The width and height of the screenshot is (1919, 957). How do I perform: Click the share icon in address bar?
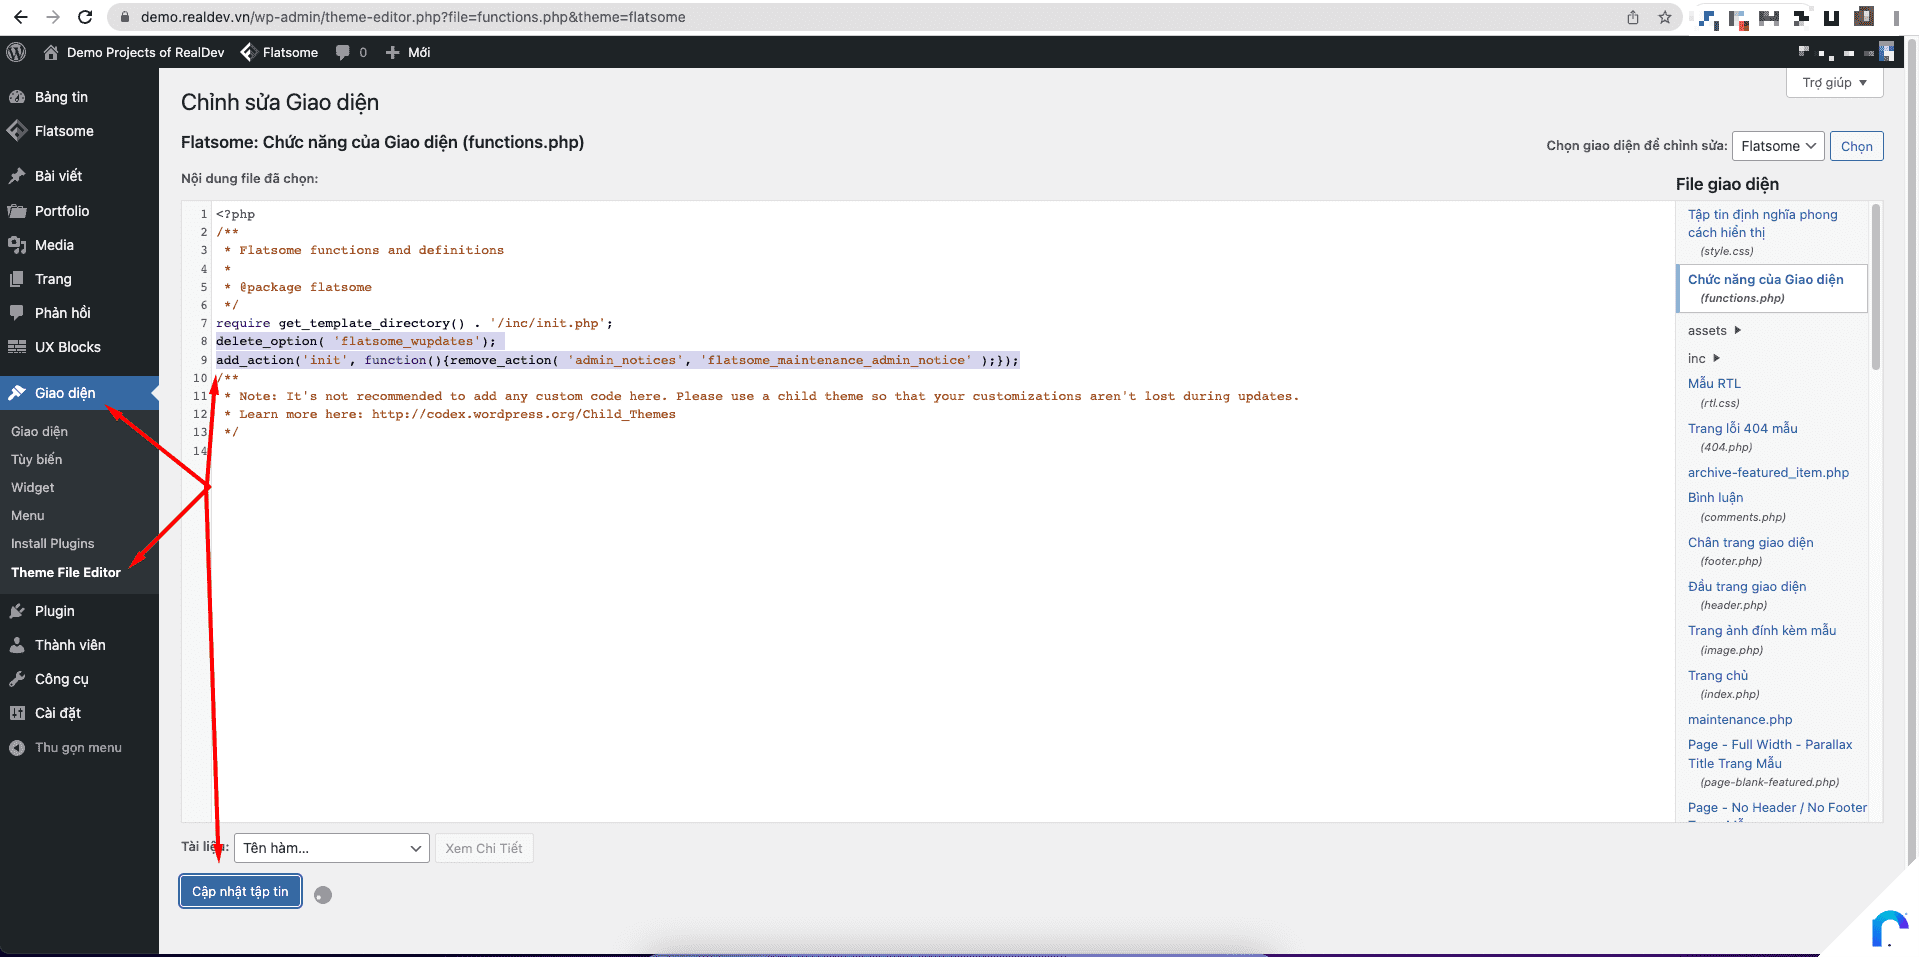click(x=1633, y=17)
